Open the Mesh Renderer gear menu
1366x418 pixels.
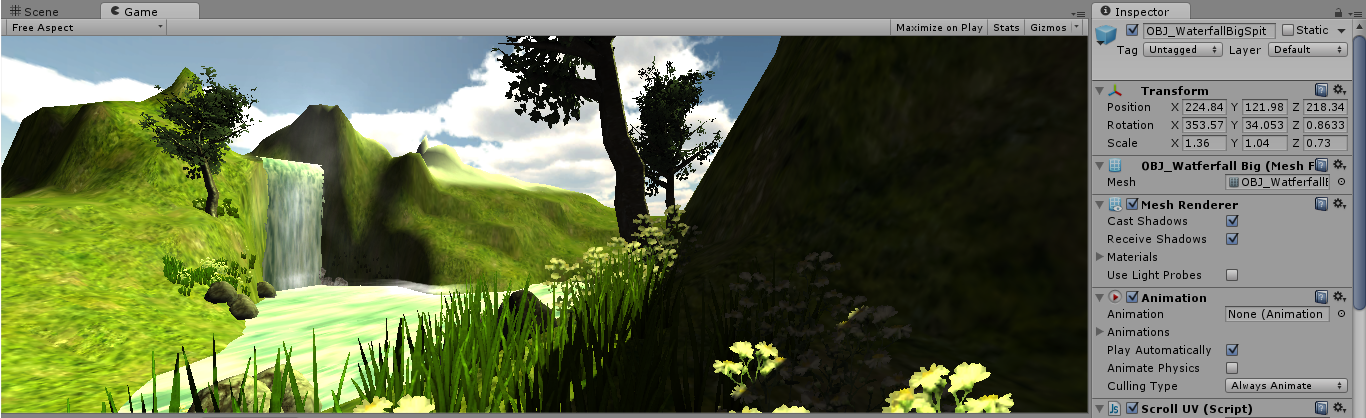pyautogui.click(x=1339, y=204)
